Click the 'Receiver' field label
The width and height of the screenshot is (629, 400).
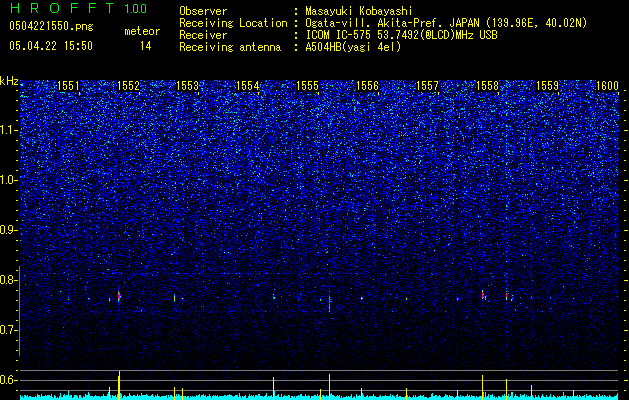pyautogui.click(x=203, y=35)
